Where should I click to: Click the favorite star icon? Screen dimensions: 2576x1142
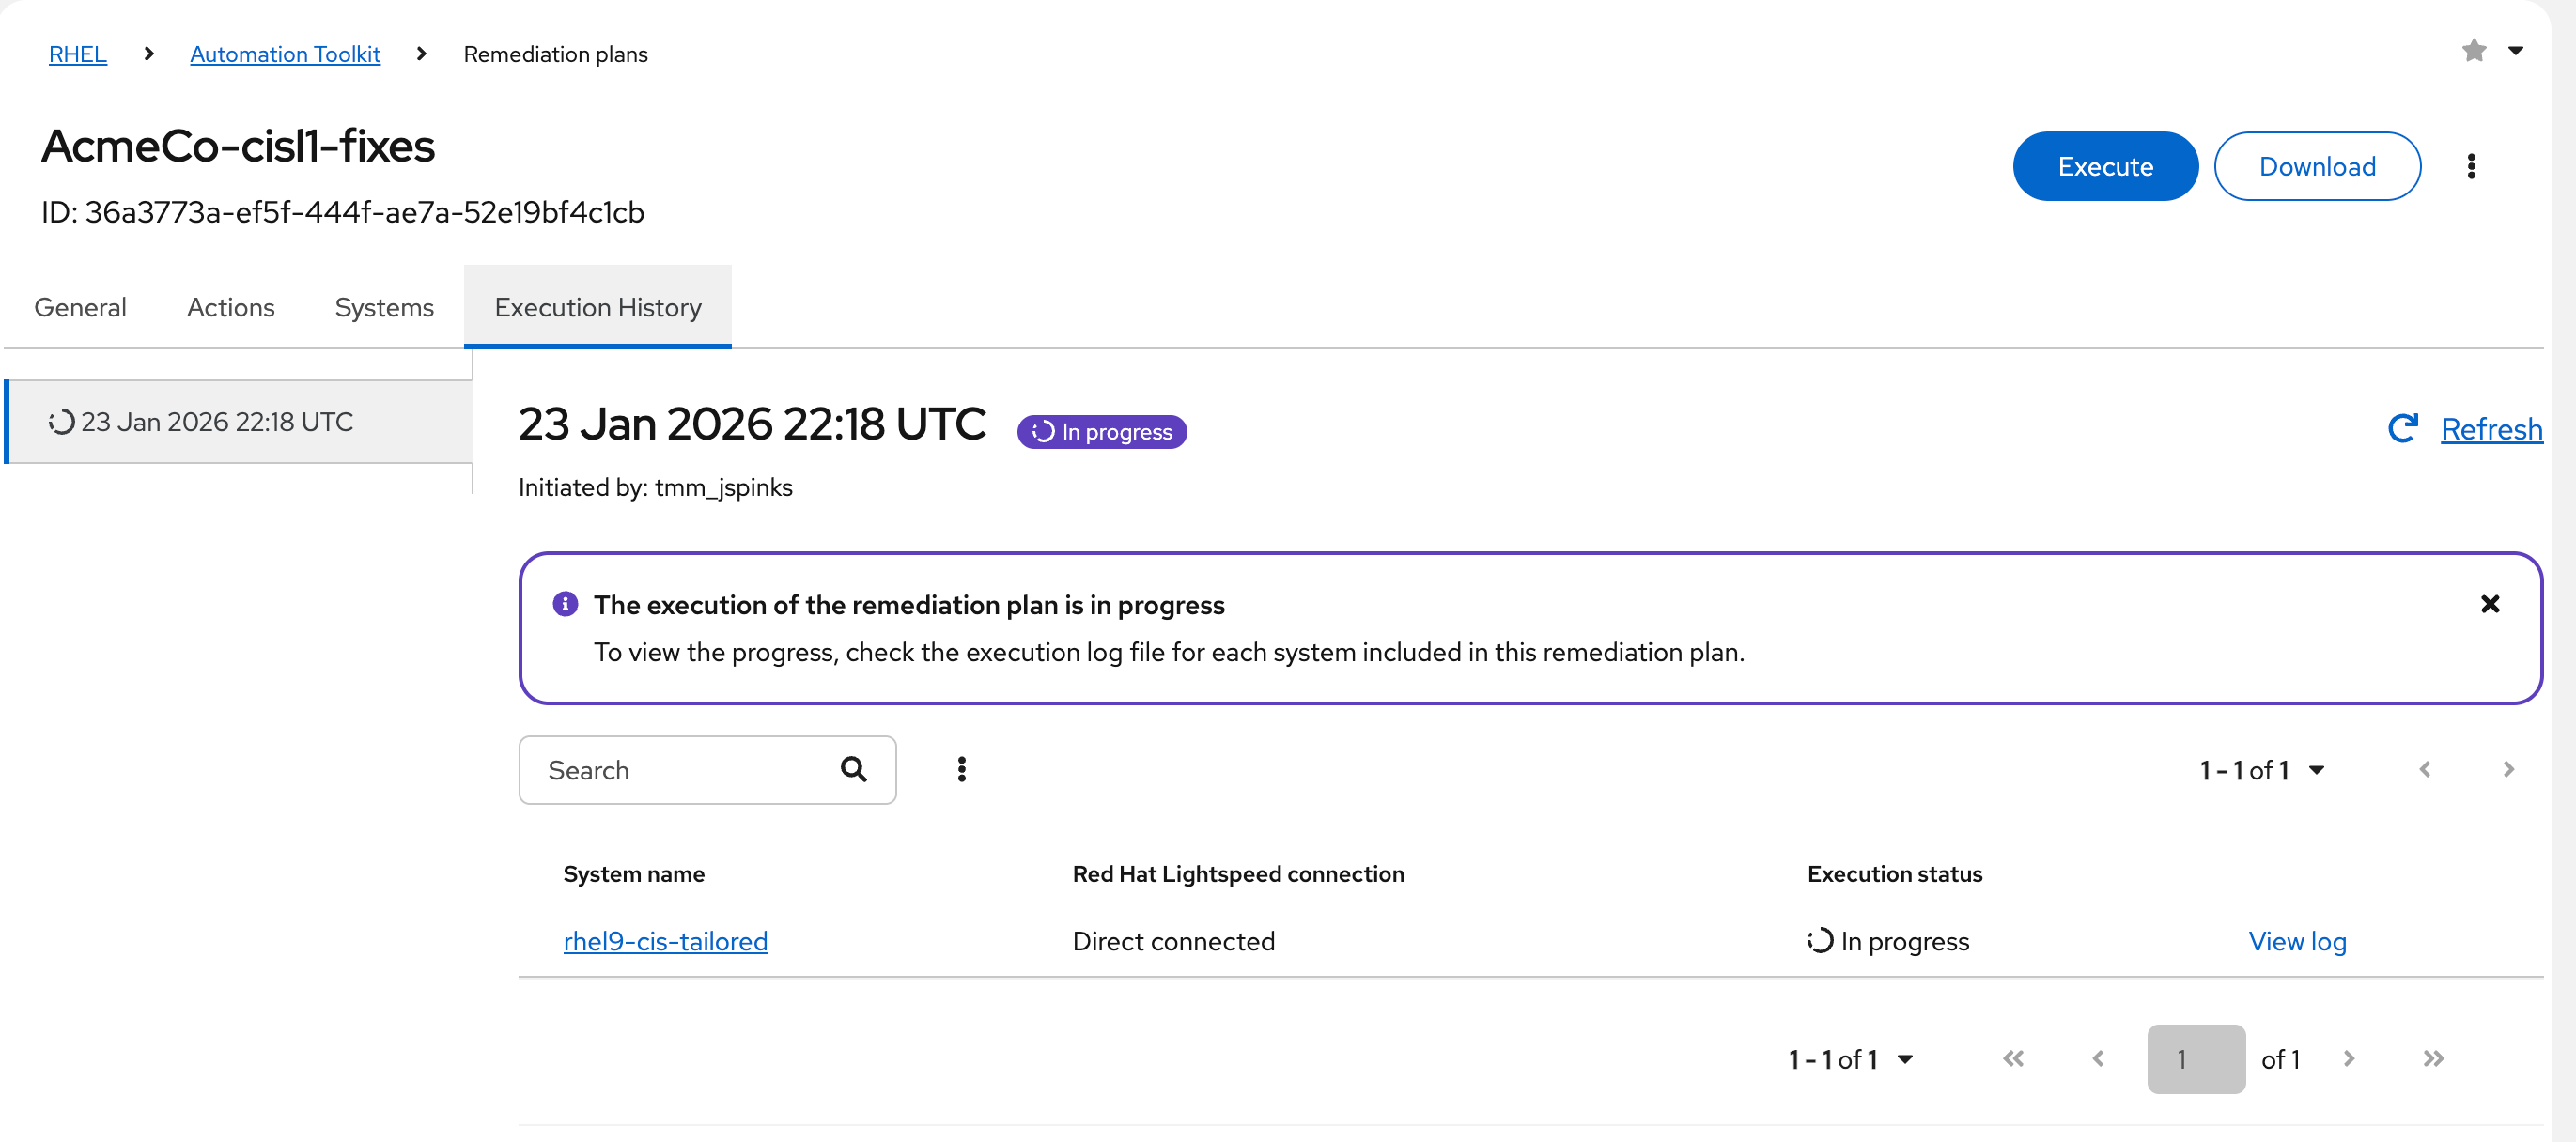tap(2473, 50)
